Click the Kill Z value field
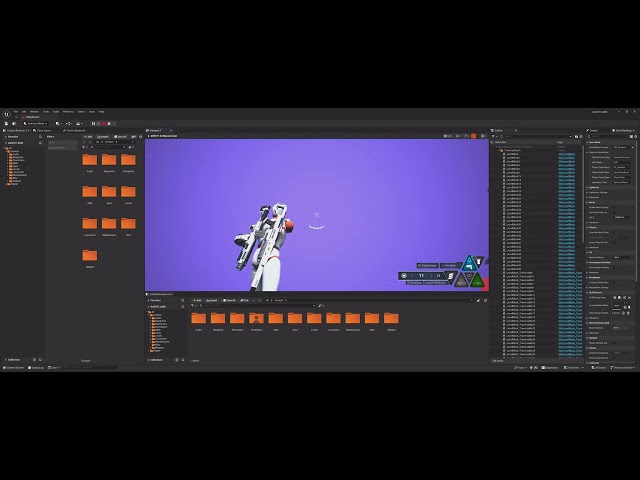Screen dimensions: 640x480 tap(622, 217)
